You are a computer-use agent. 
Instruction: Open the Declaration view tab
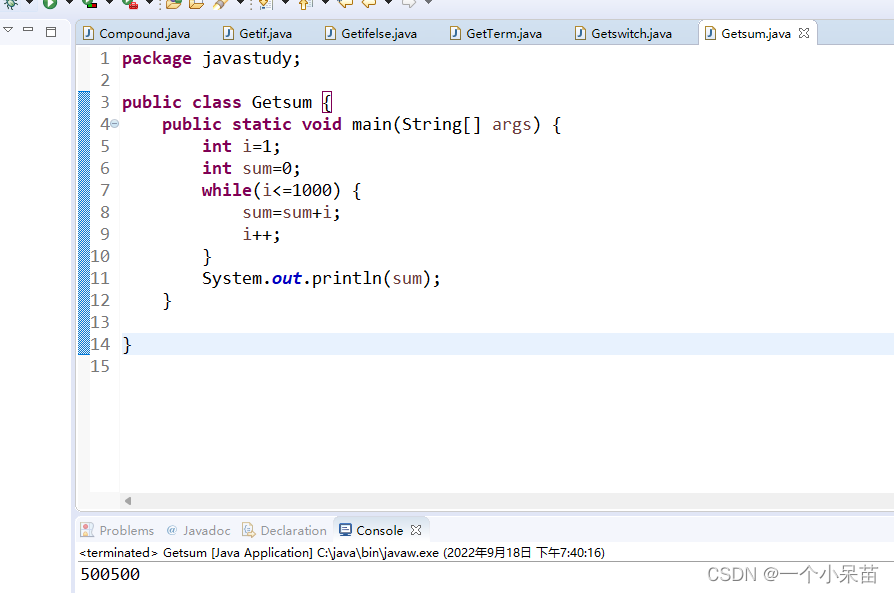point(285,530)
